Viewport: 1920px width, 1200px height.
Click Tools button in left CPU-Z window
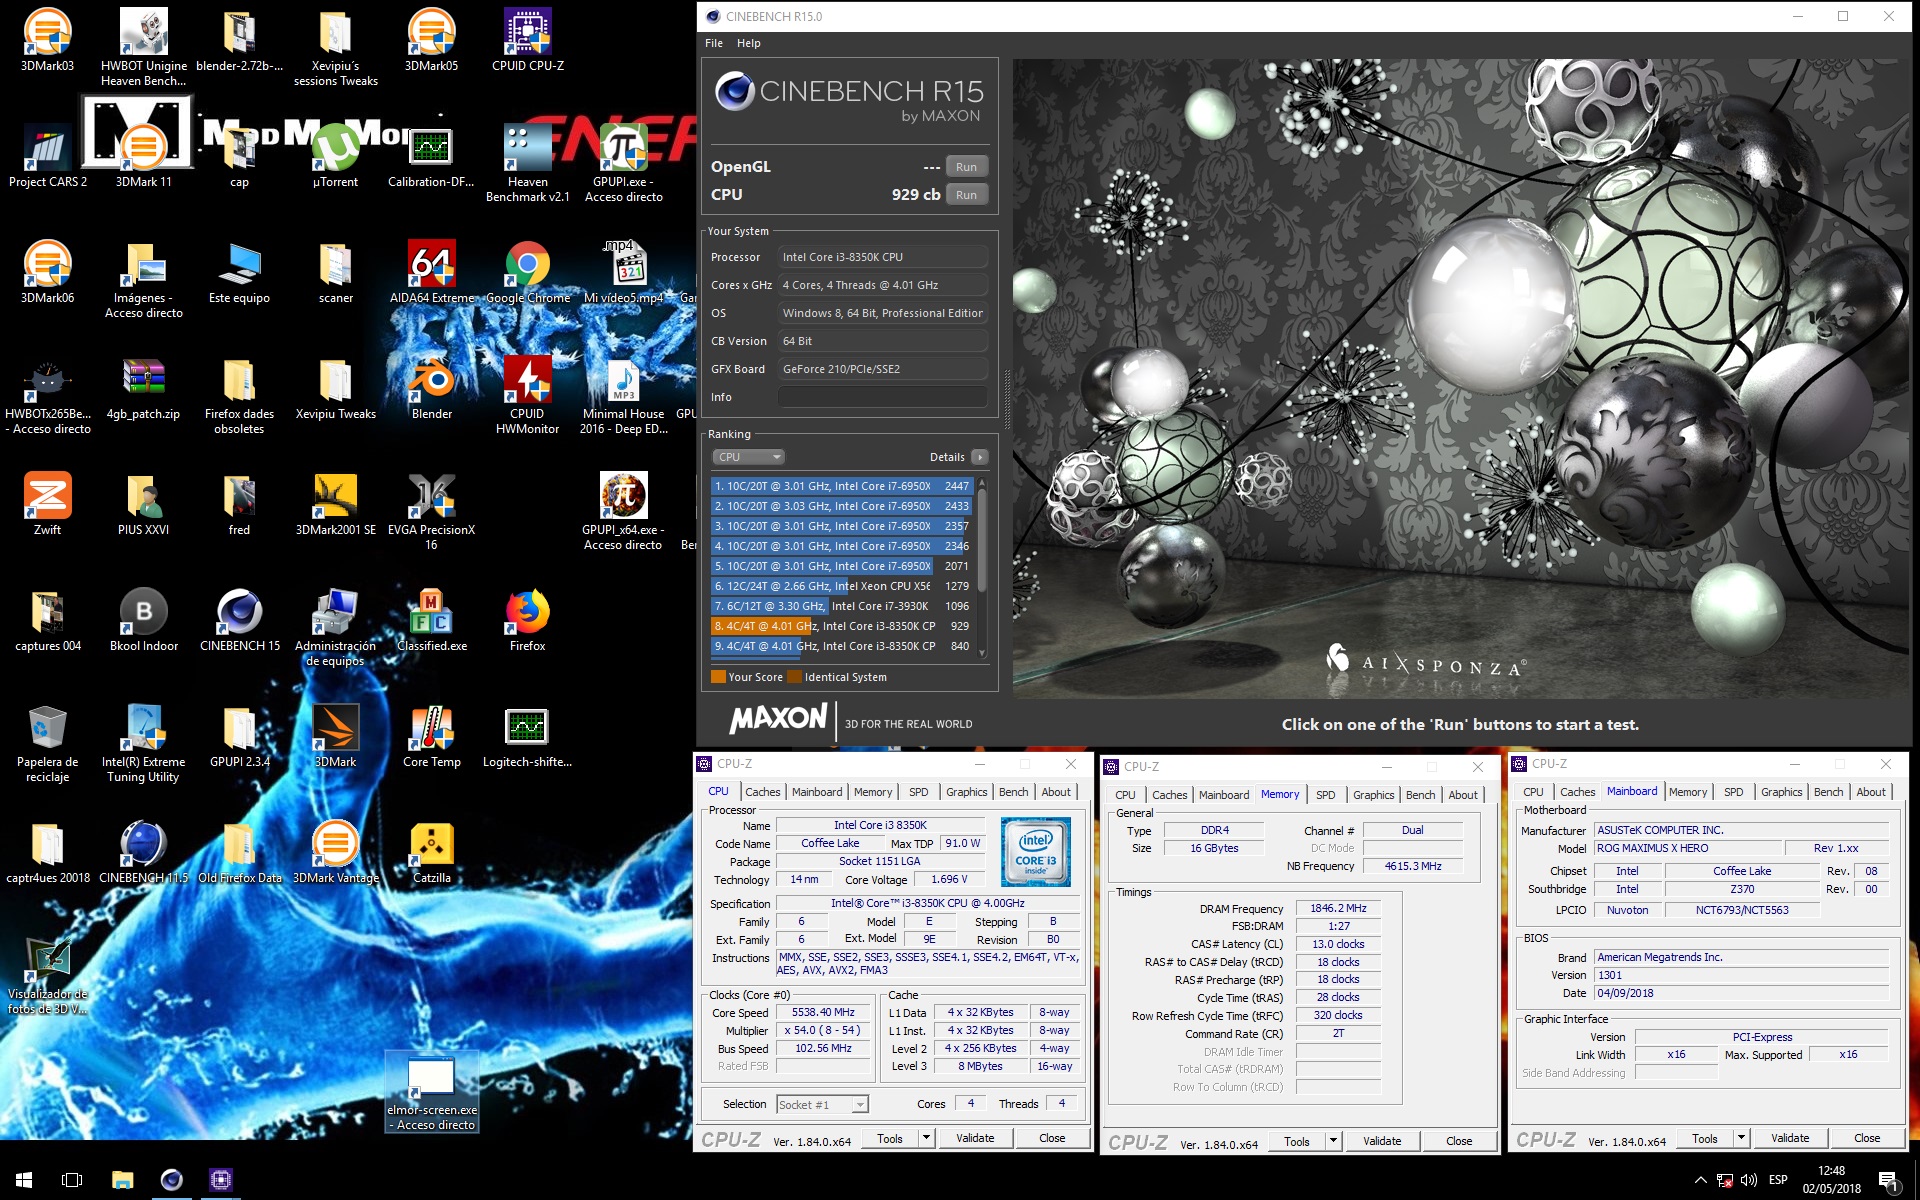click(890, 1138)
